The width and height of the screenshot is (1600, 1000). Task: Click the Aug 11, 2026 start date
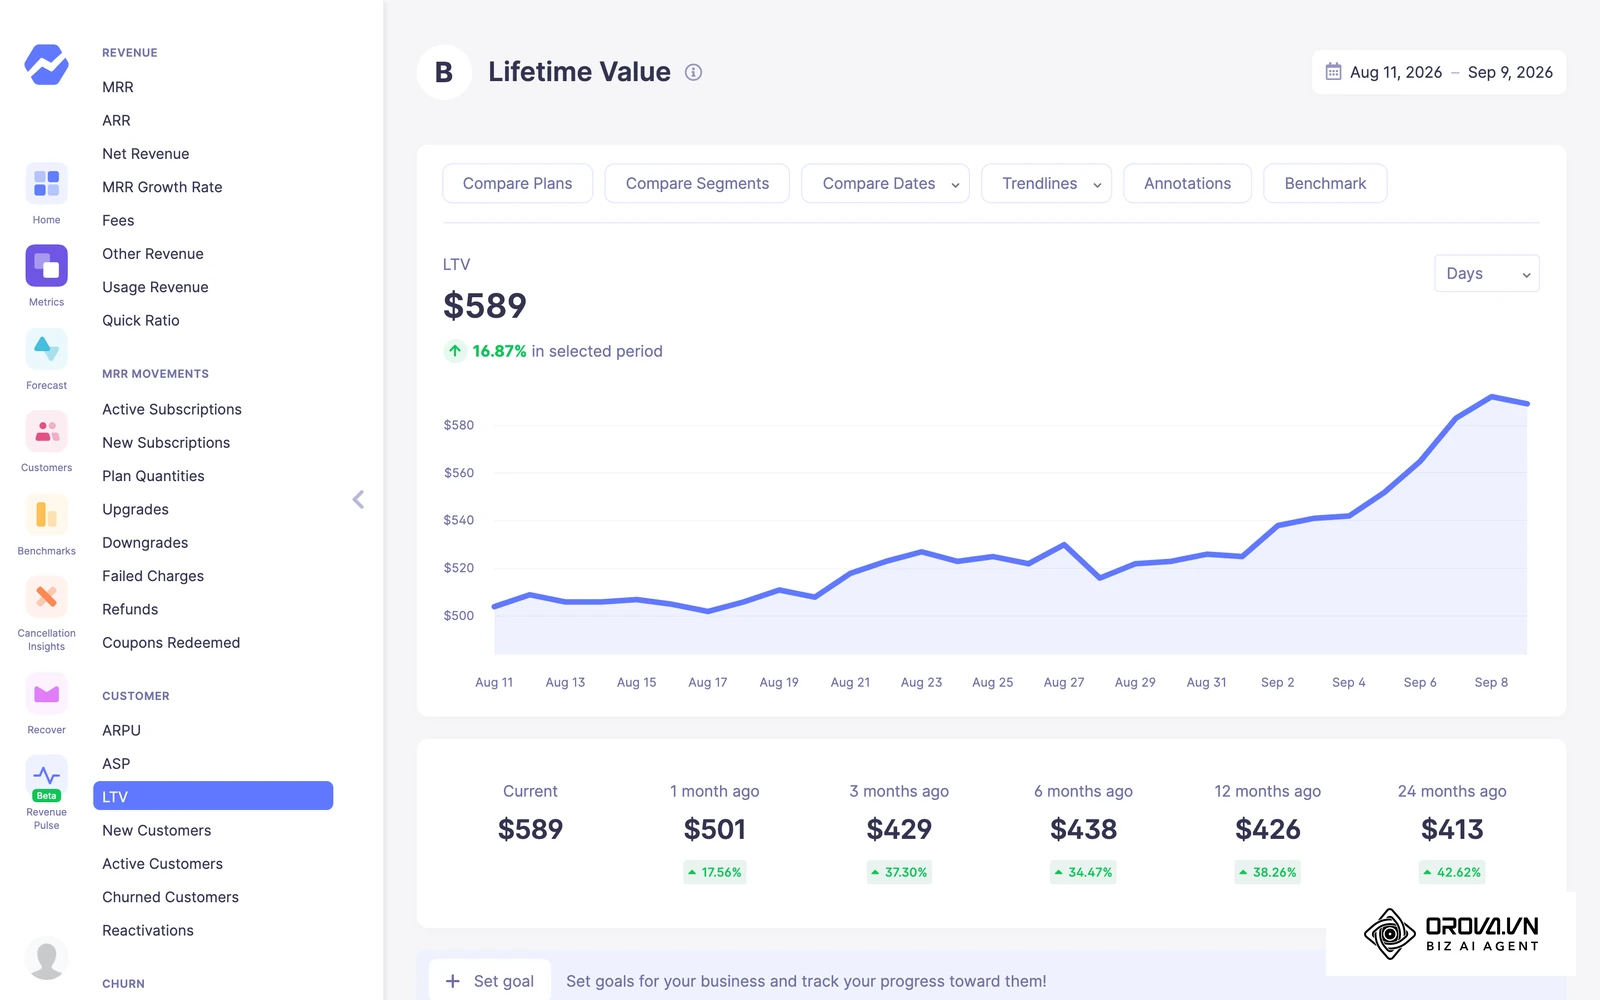(1396, 72)
